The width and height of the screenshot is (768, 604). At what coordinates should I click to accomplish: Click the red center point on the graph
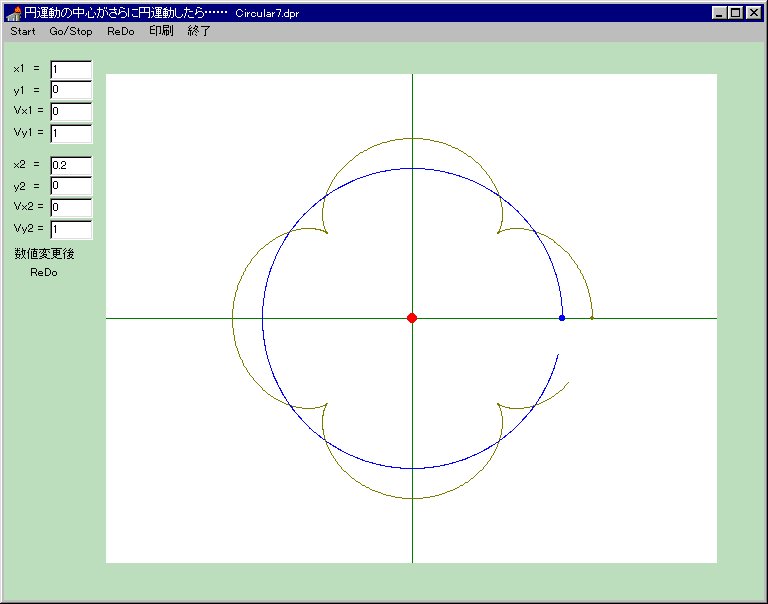coord(412,318)
